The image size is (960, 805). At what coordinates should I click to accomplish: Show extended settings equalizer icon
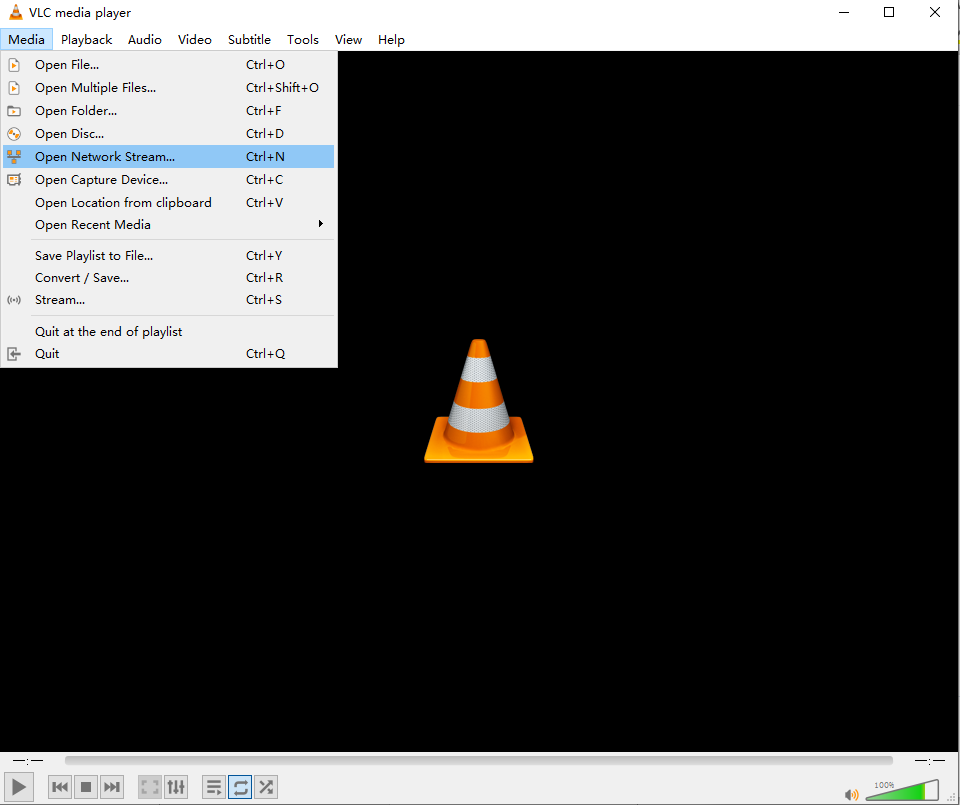point(176,787)
